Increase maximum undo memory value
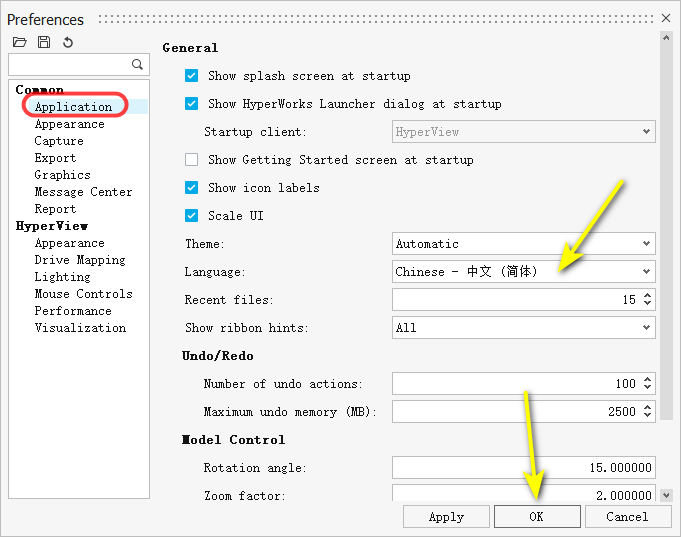Screen dimensions: 681x537 [647, 407]
